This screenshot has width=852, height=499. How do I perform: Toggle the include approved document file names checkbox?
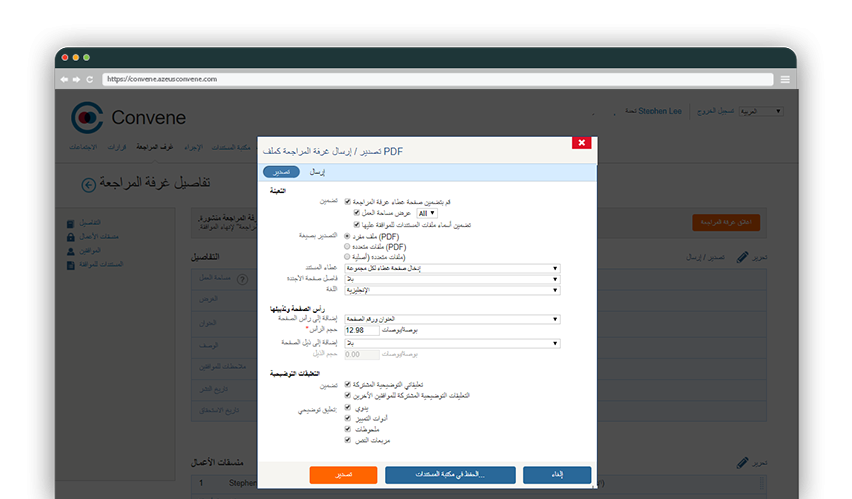click(x=357, y=224)
